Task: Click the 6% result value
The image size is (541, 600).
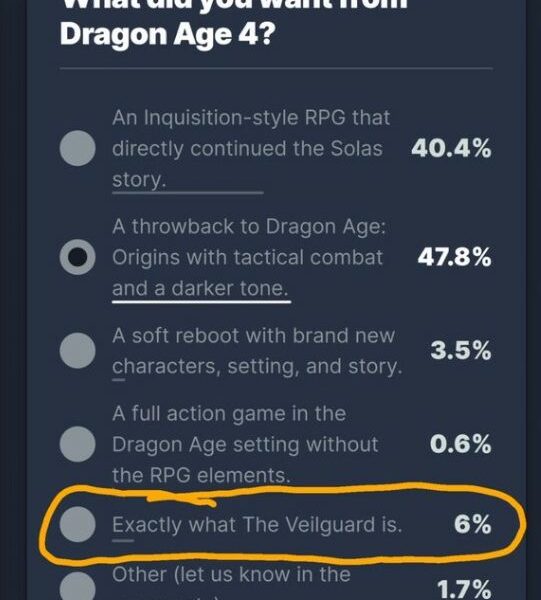Action: pos(473,524)
